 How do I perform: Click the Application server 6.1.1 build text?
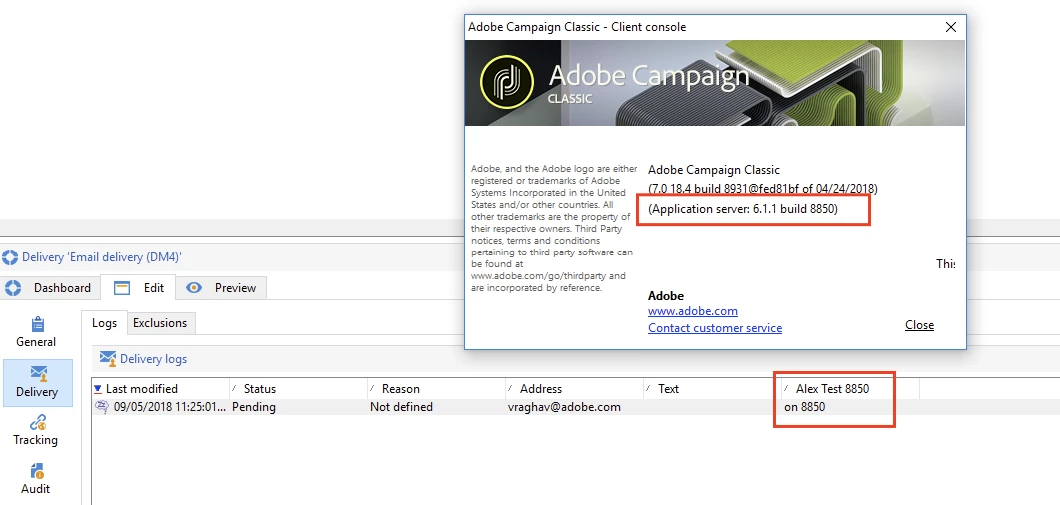pos(743,210)
